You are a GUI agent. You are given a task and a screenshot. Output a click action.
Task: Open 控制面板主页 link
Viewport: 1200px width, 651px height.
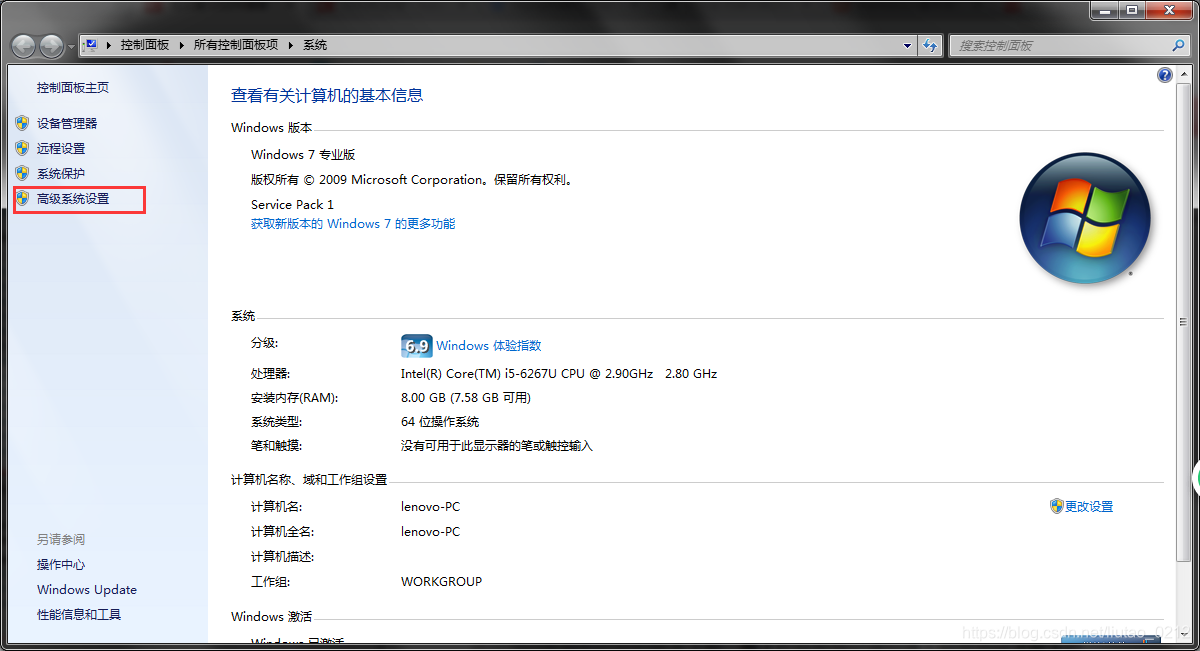tap(73, 88)
